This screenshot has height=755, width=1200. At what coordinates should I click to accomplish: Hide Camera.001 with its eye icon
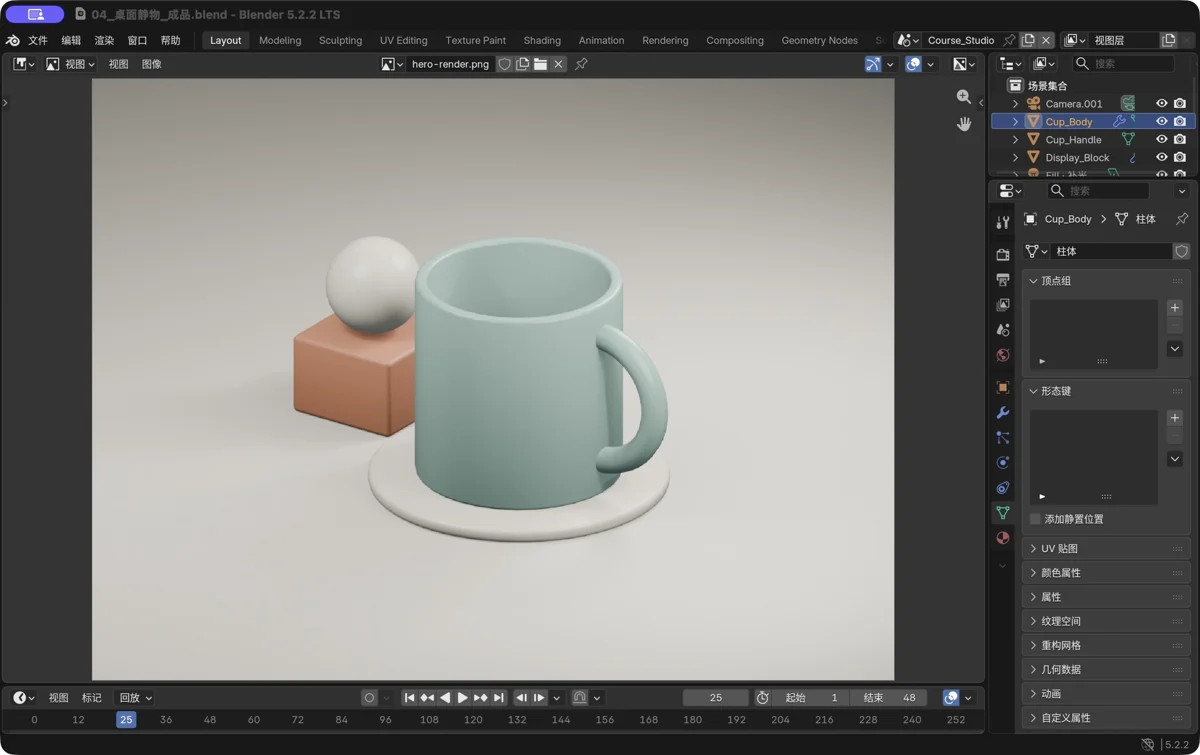(x=1161, y=104)
